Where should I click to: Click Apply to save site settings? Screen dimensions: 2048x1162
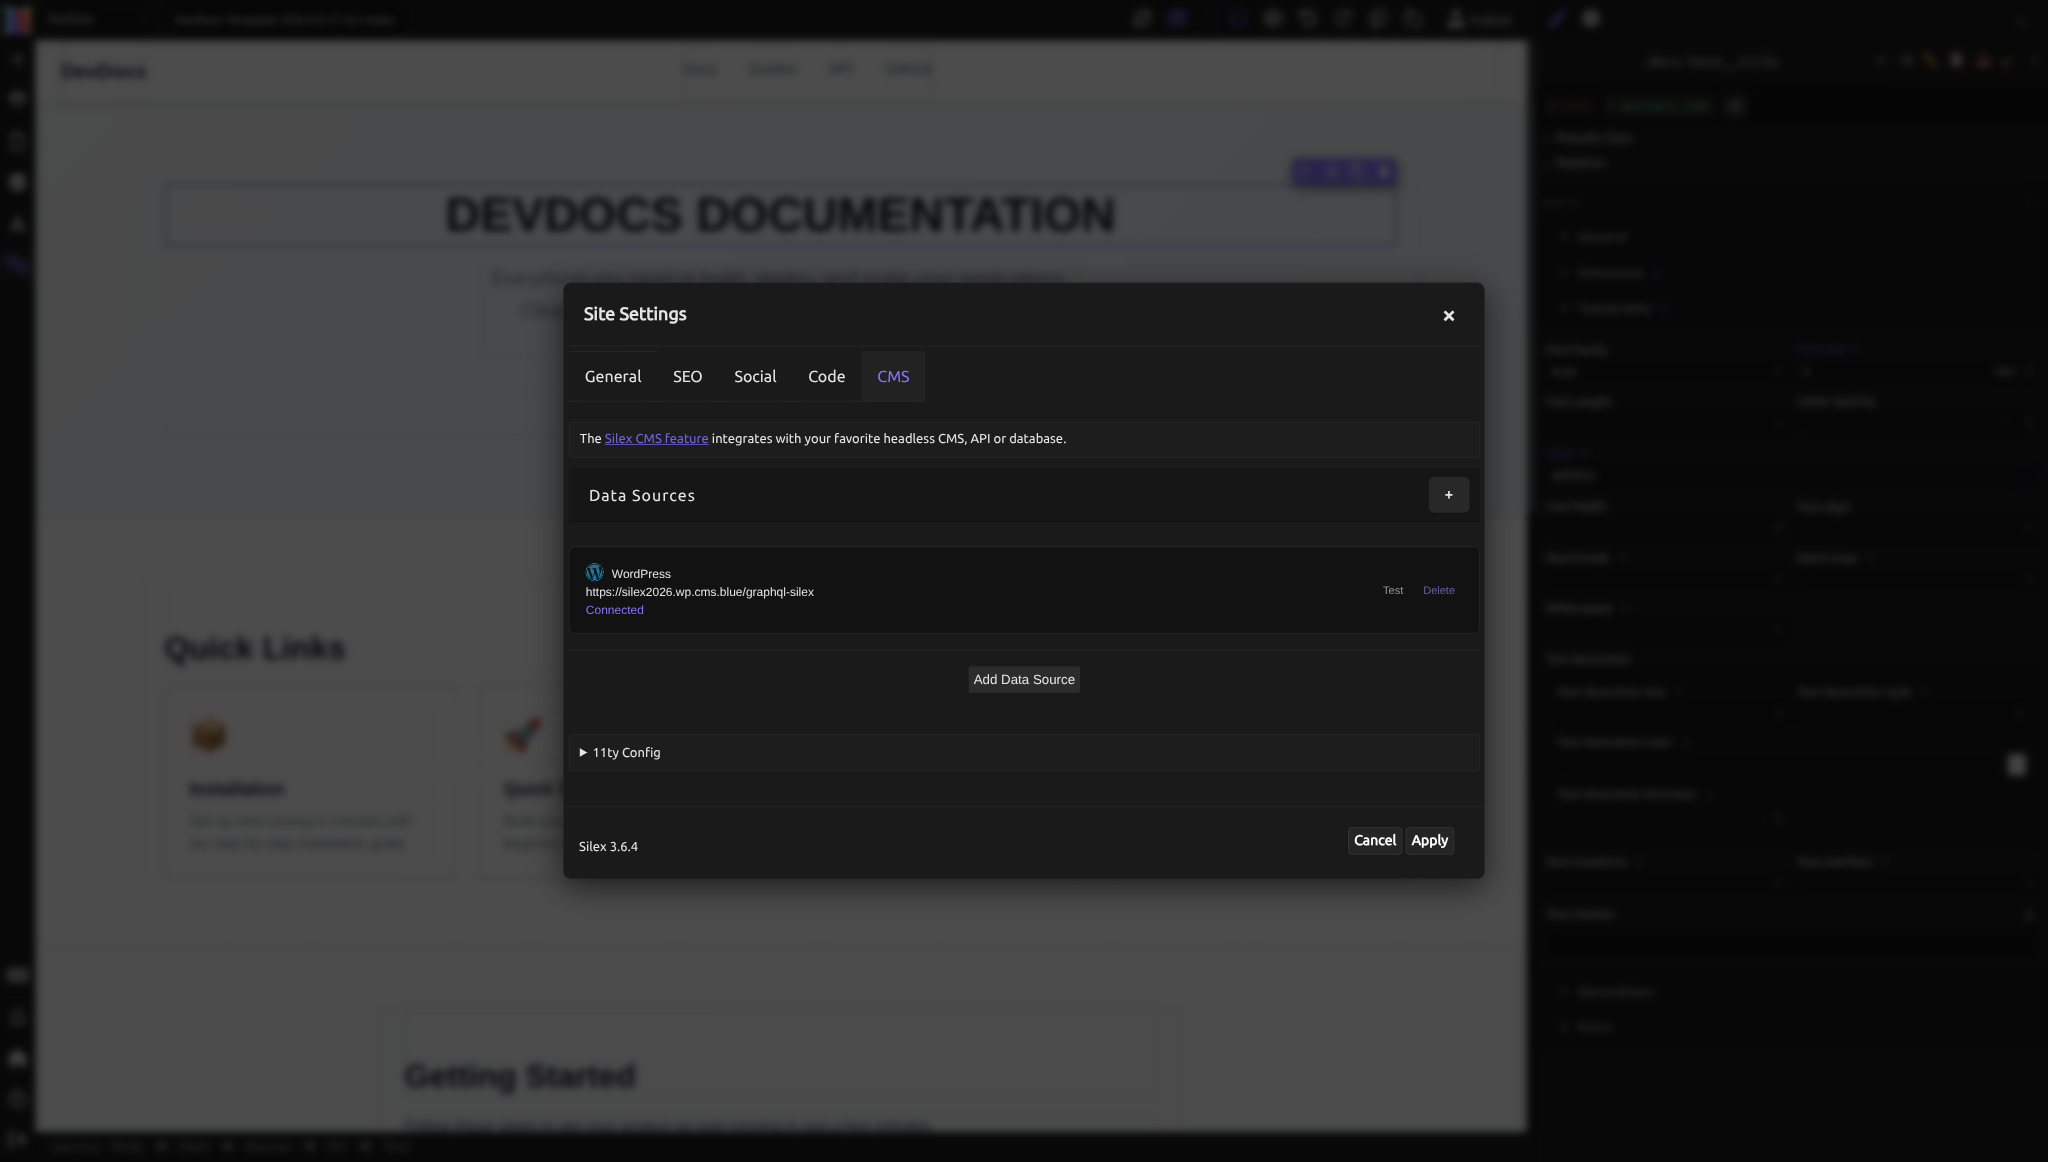tap(1429, 840)
